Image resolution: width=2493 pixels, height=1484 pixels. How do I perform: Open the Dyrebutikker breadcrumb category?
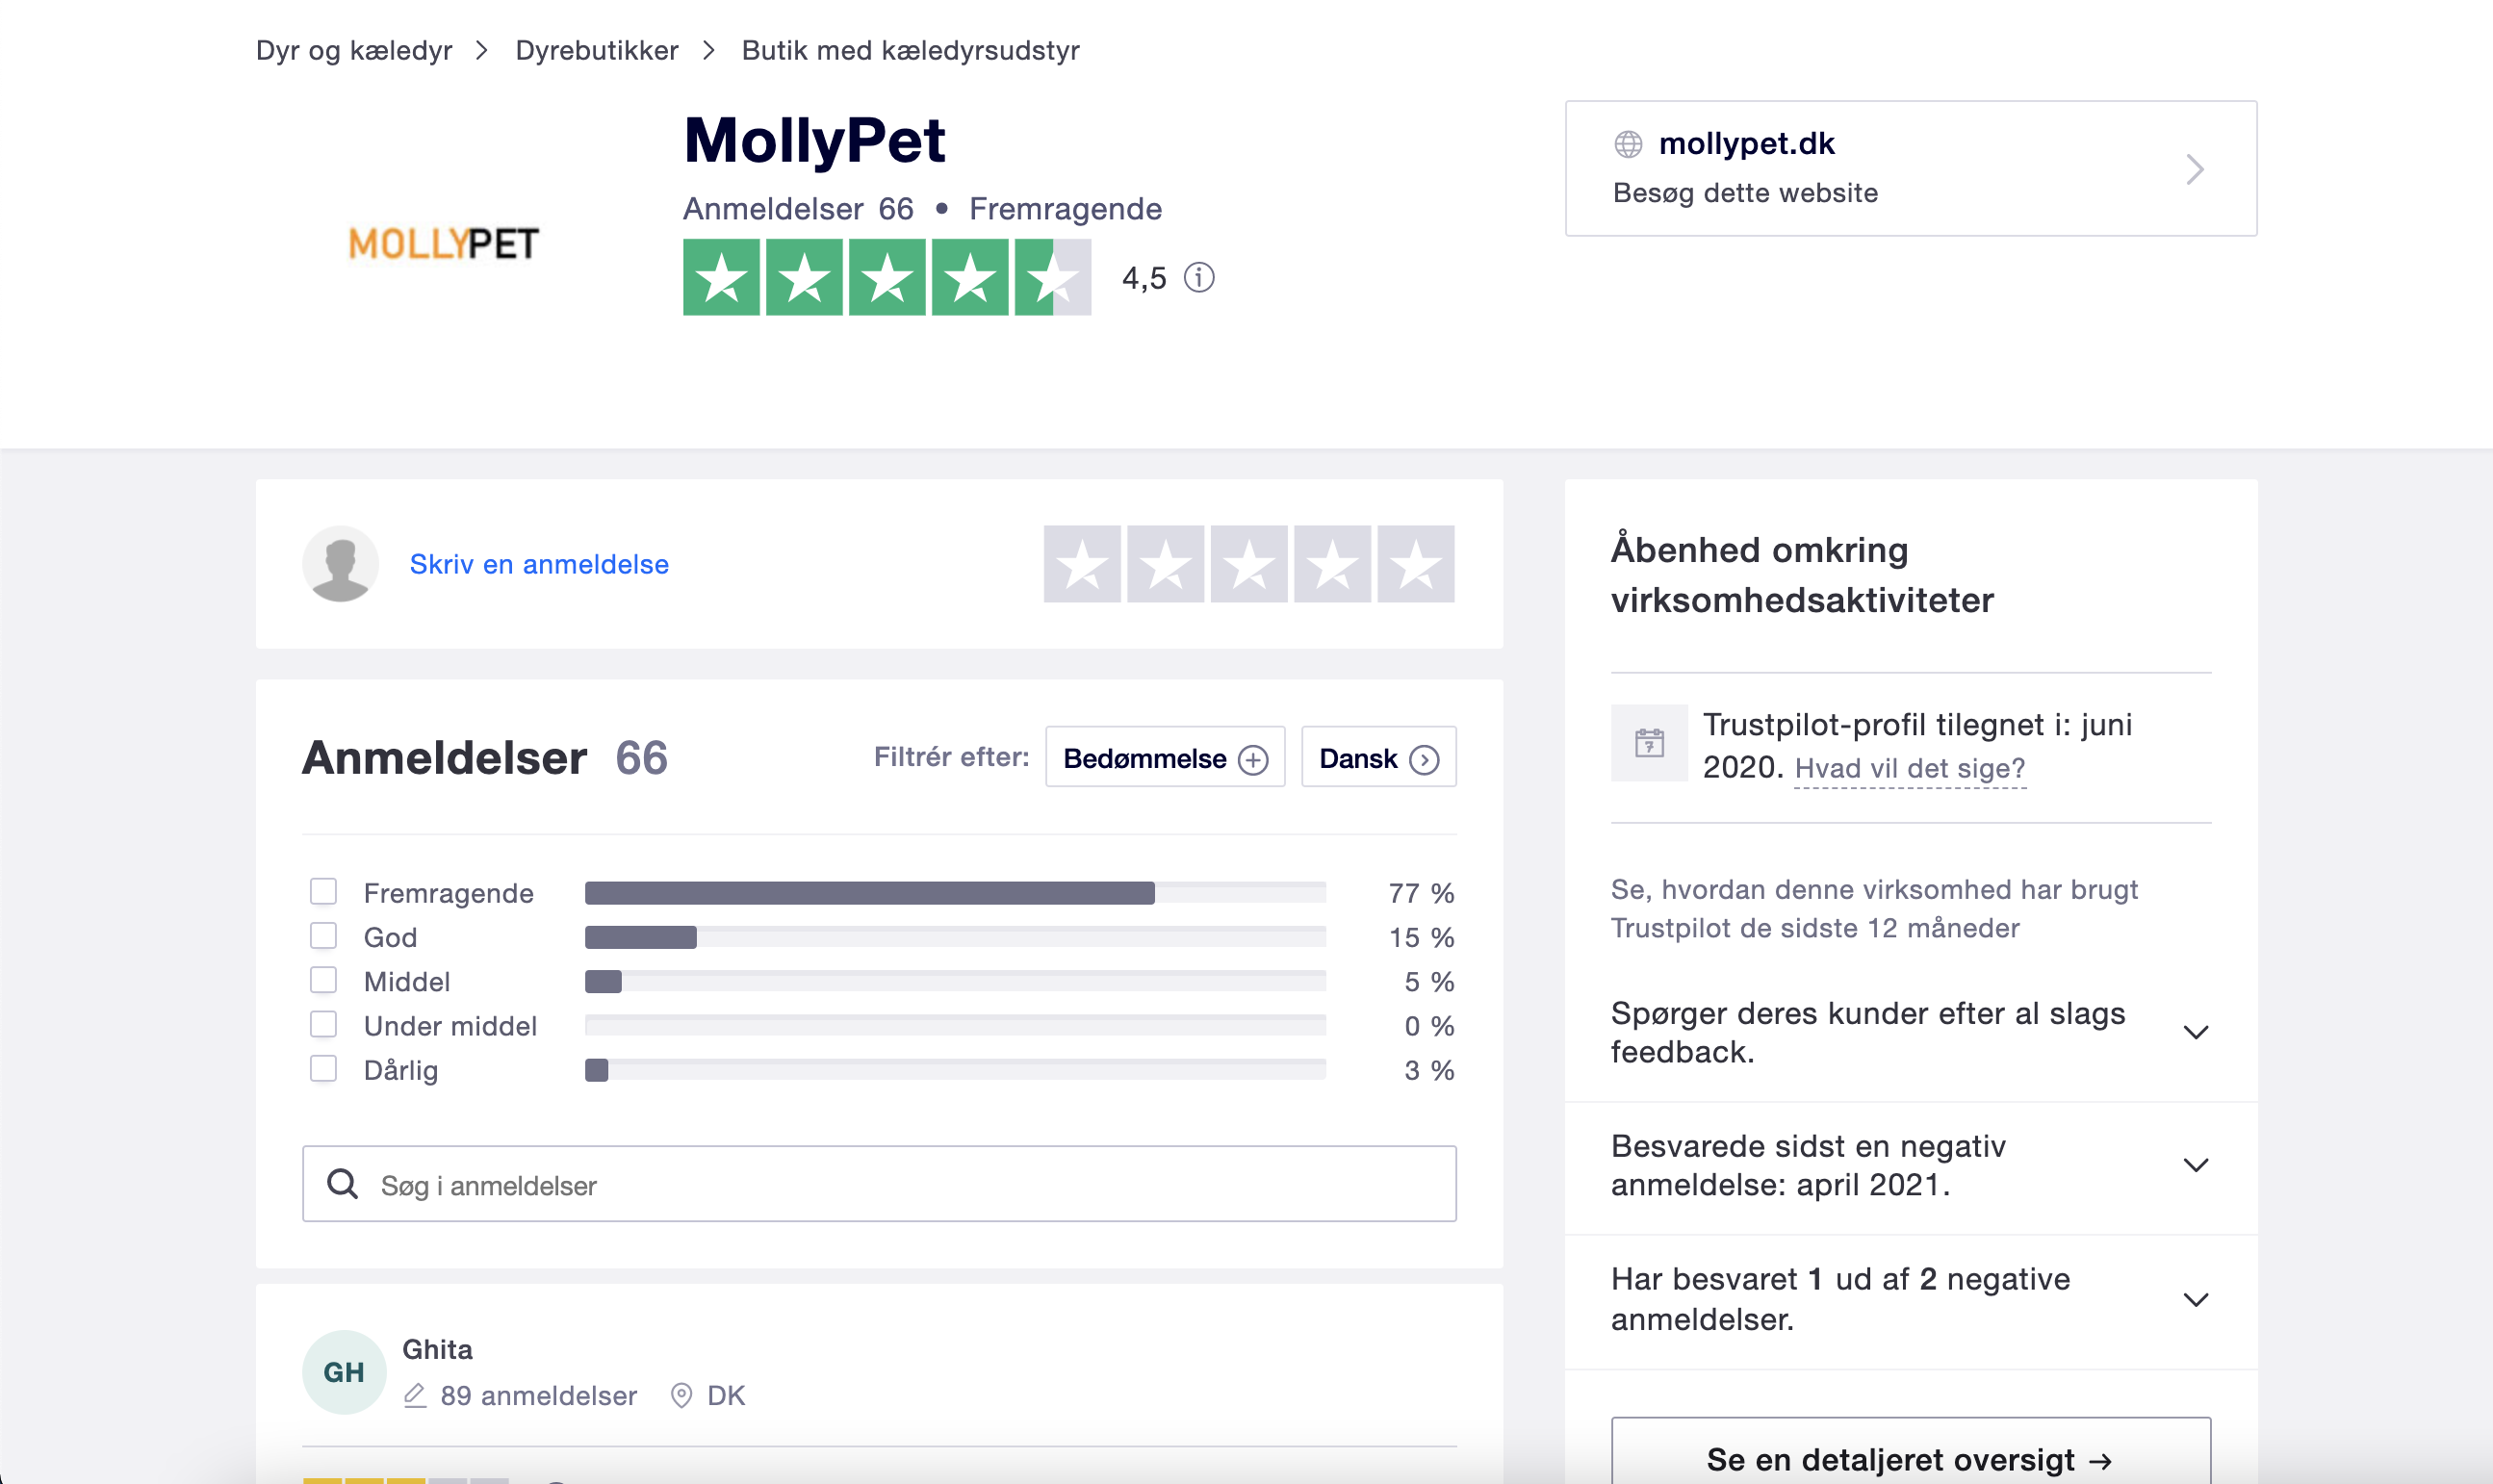pos(597,50)
